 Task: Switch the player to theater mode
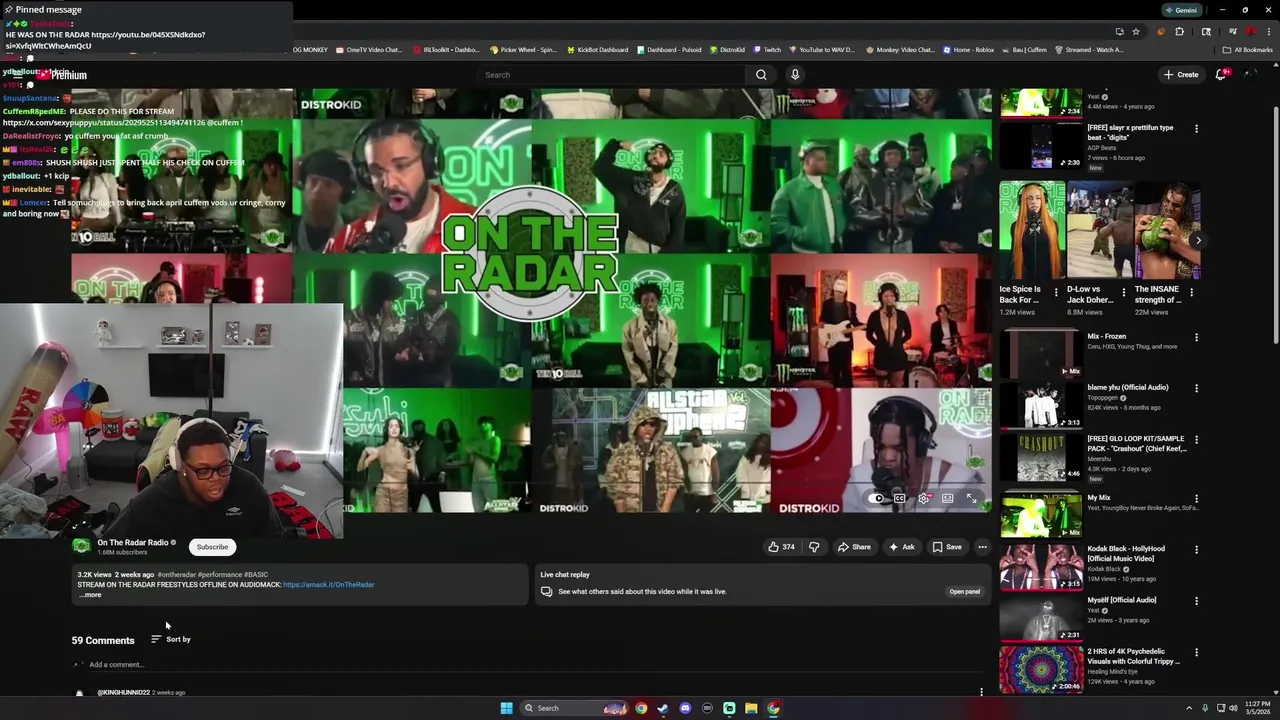click(x=947, y=498)
